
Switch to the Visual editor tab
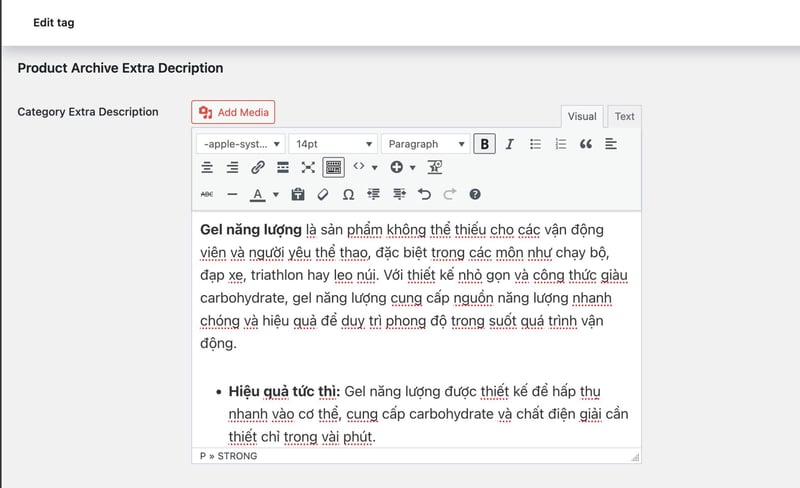coord(582,116)
